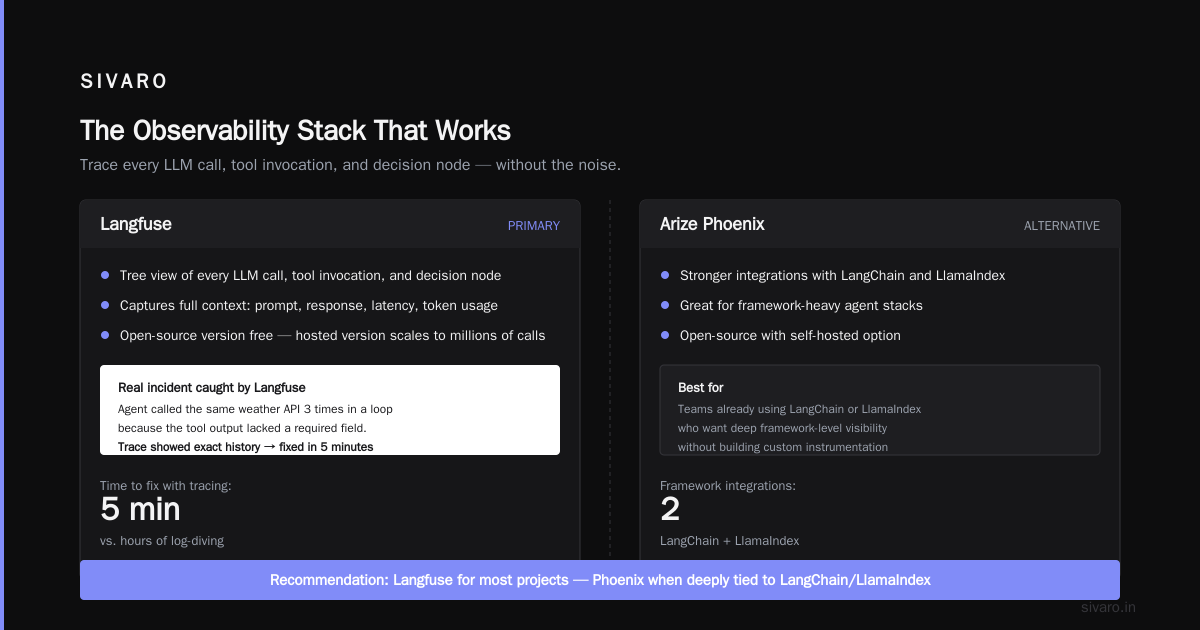Click the bullet 'Great for framework-heavy agent stacks'

point(801,305)
